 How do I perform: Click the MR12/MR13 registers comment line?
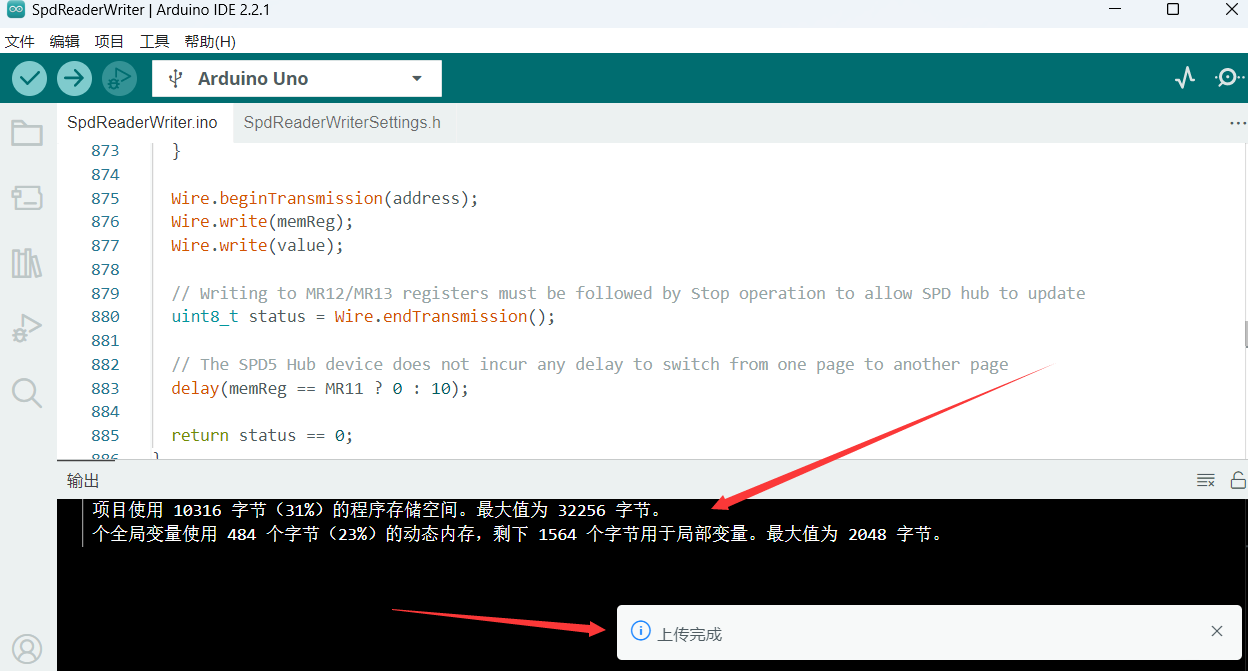coord(628,293)
